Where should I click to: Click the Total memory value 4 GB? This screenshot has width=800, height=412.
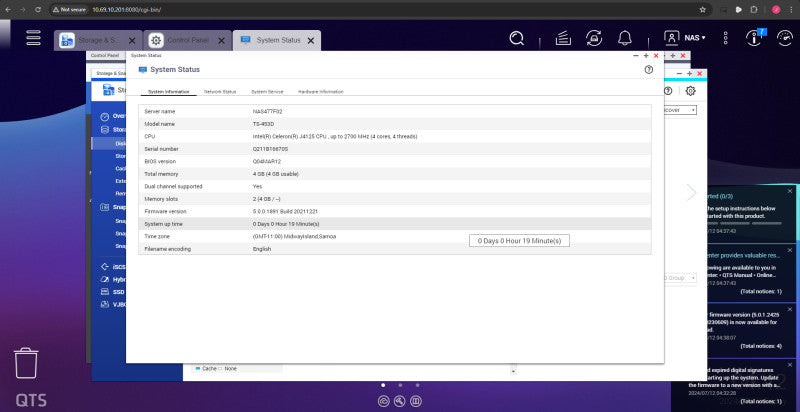click(276, 174)
